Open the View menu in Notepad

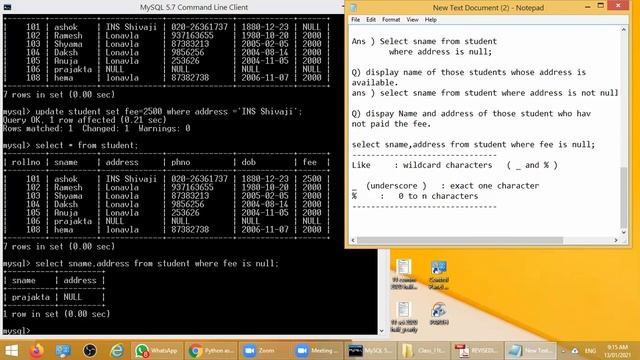click(x=412, y=20)
